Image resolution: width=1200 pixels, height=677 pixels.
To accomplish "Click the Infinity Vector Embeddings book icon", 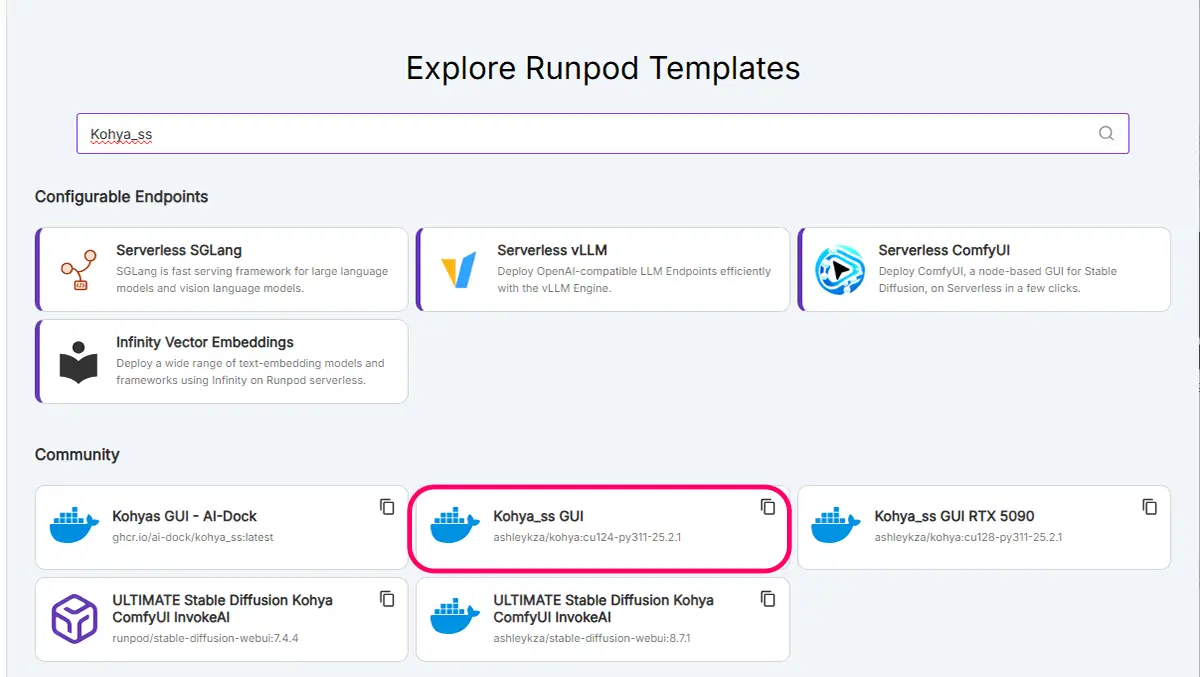I will 78,362.
